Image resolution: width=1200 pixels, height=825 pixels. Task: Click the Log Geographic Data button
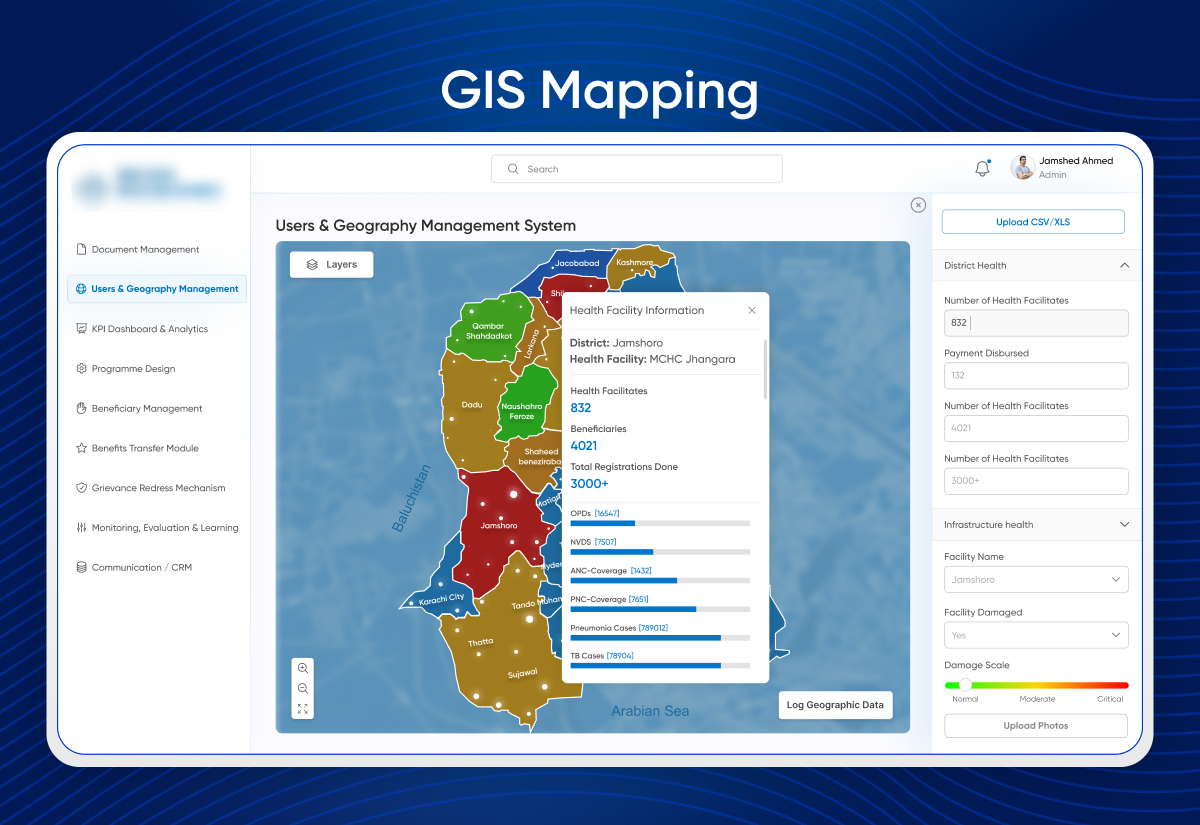tap(835, 705)
